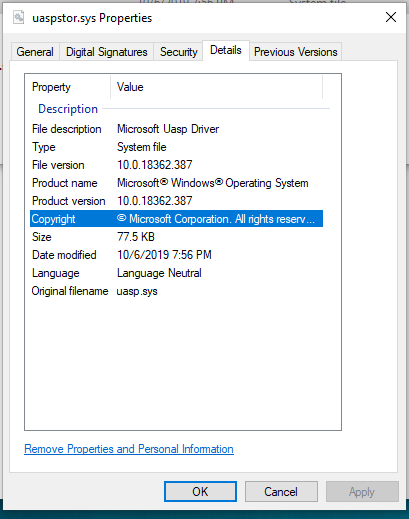
Task: Select the Original filename row
Action: 176,291
